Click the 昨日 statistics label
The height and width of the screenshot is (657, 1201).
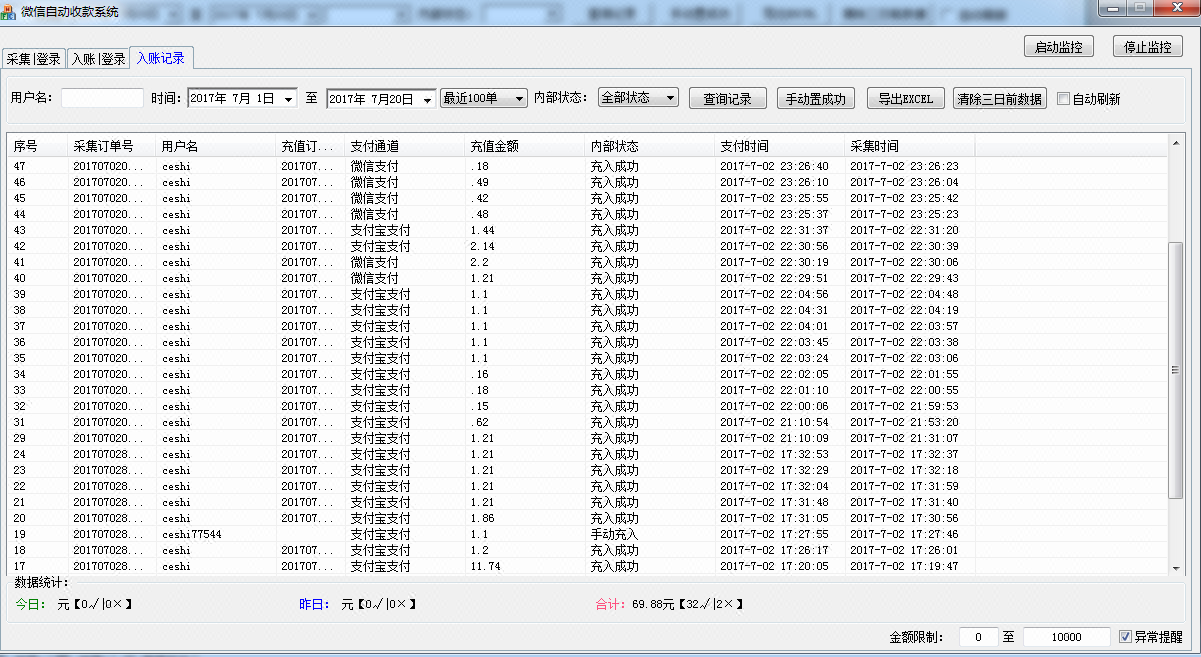(x=315, y=604)
